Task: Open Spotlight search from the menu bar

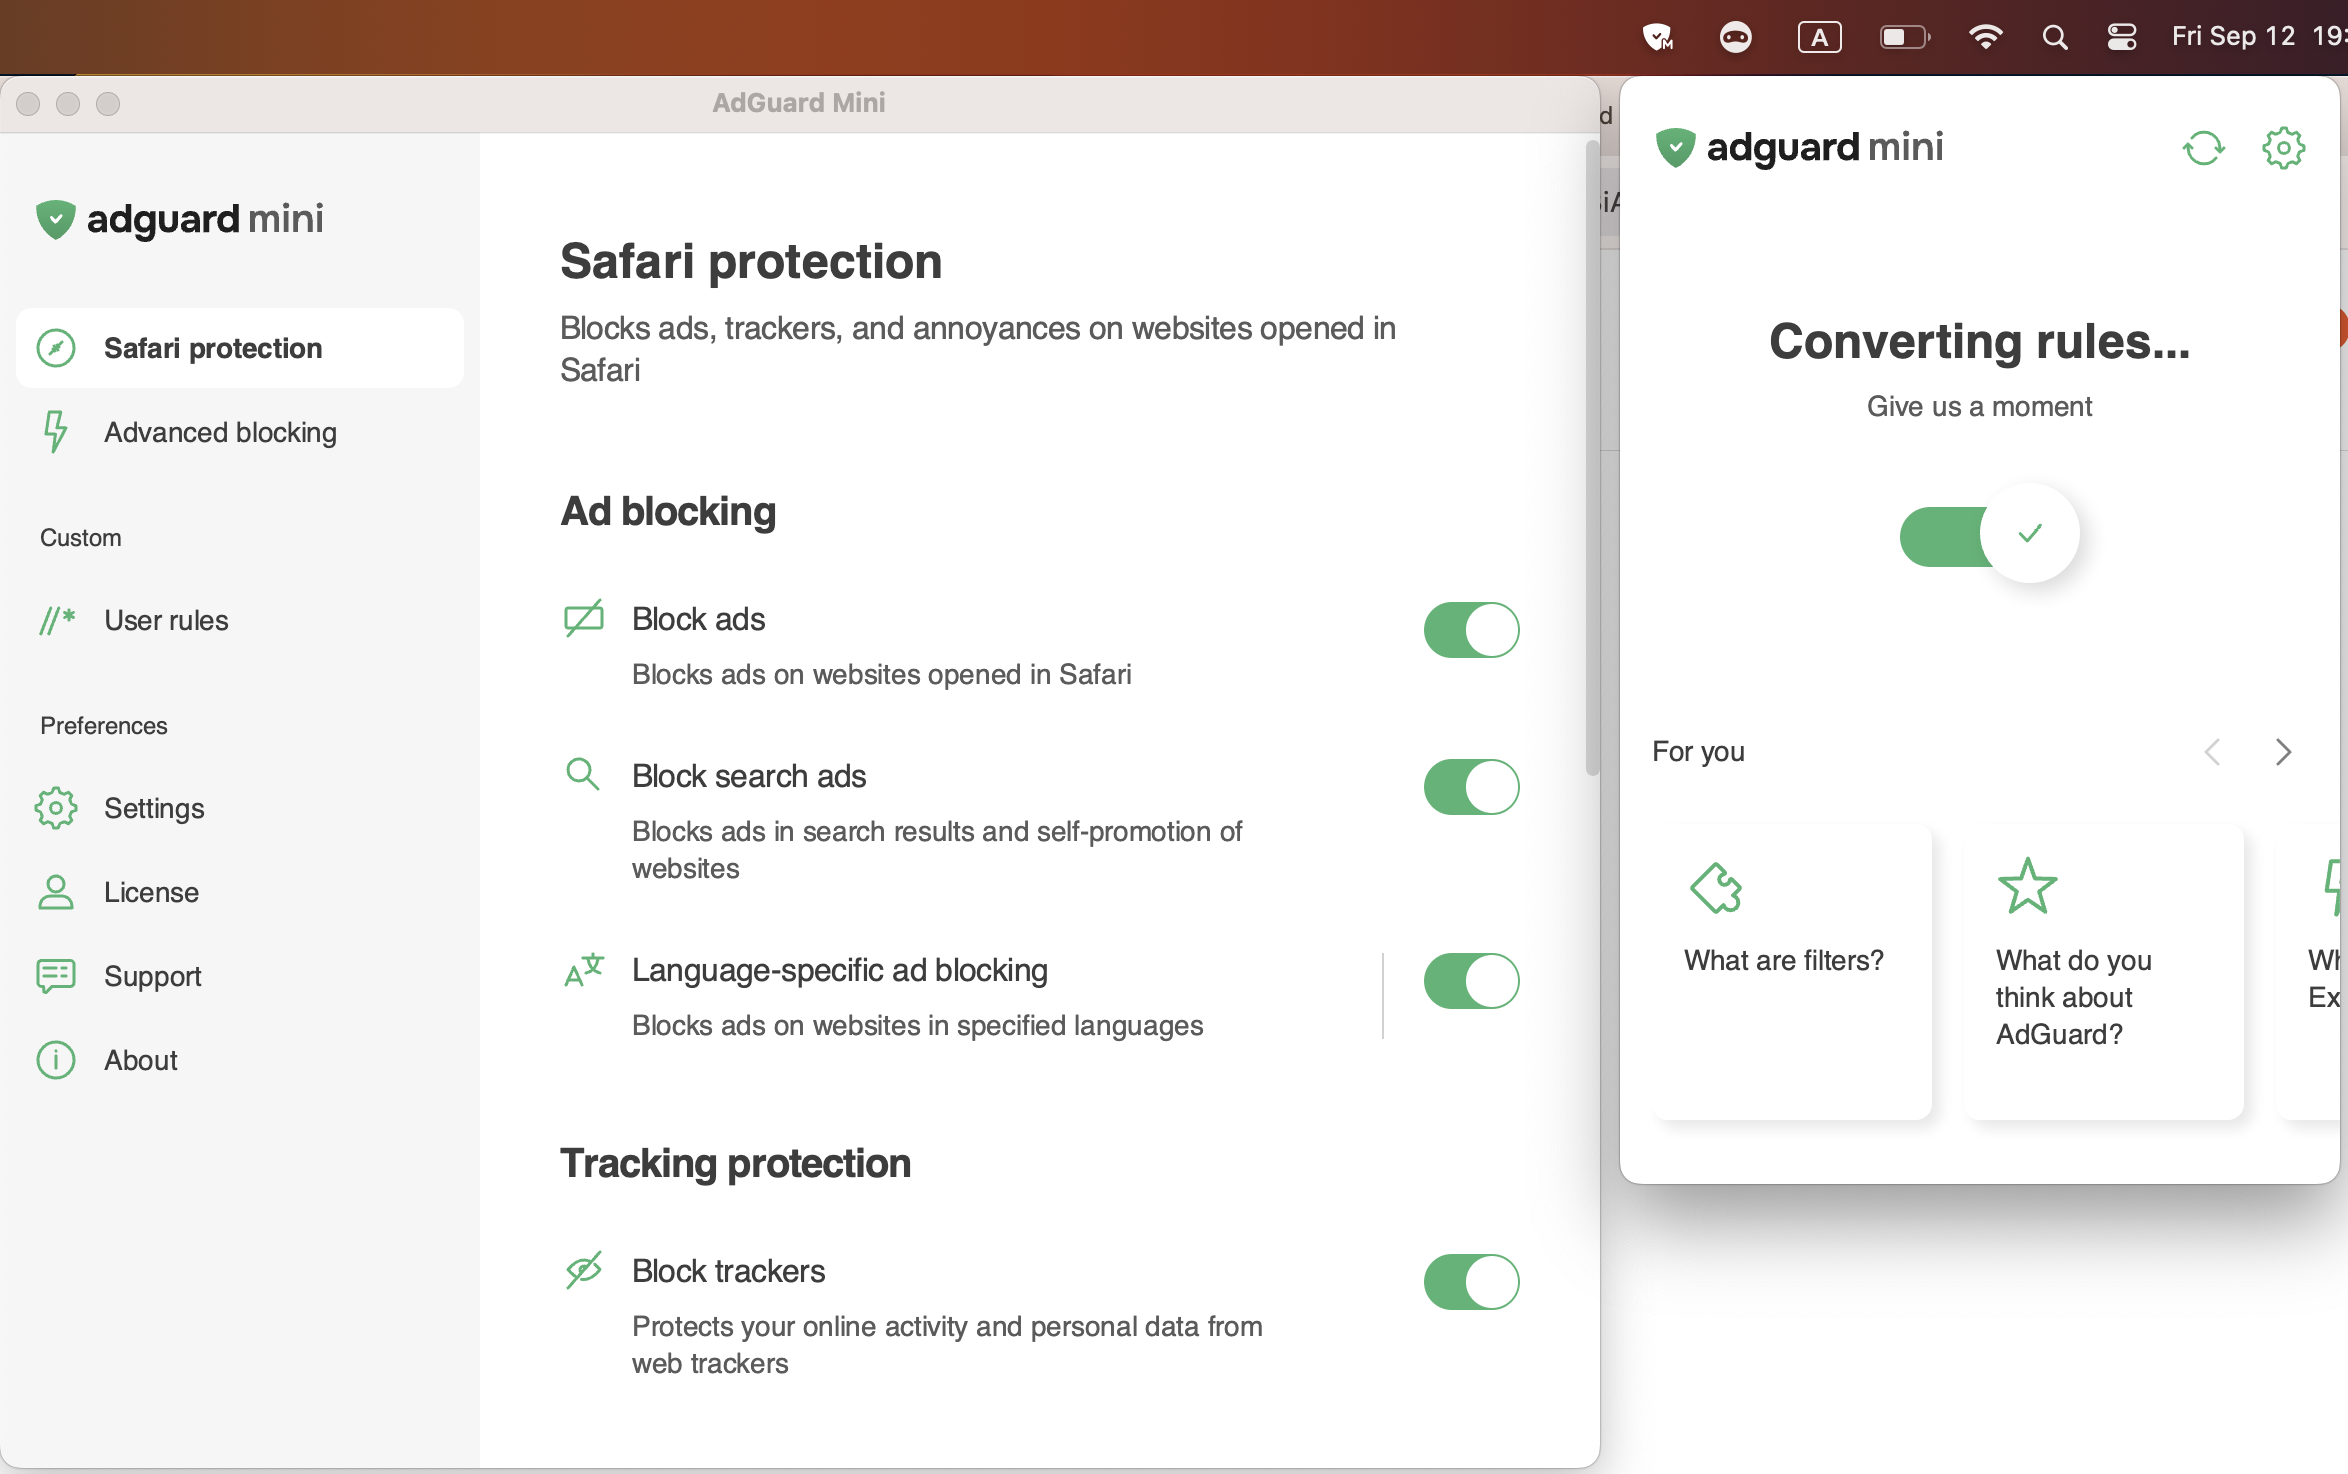Action: coord(2054,37)
